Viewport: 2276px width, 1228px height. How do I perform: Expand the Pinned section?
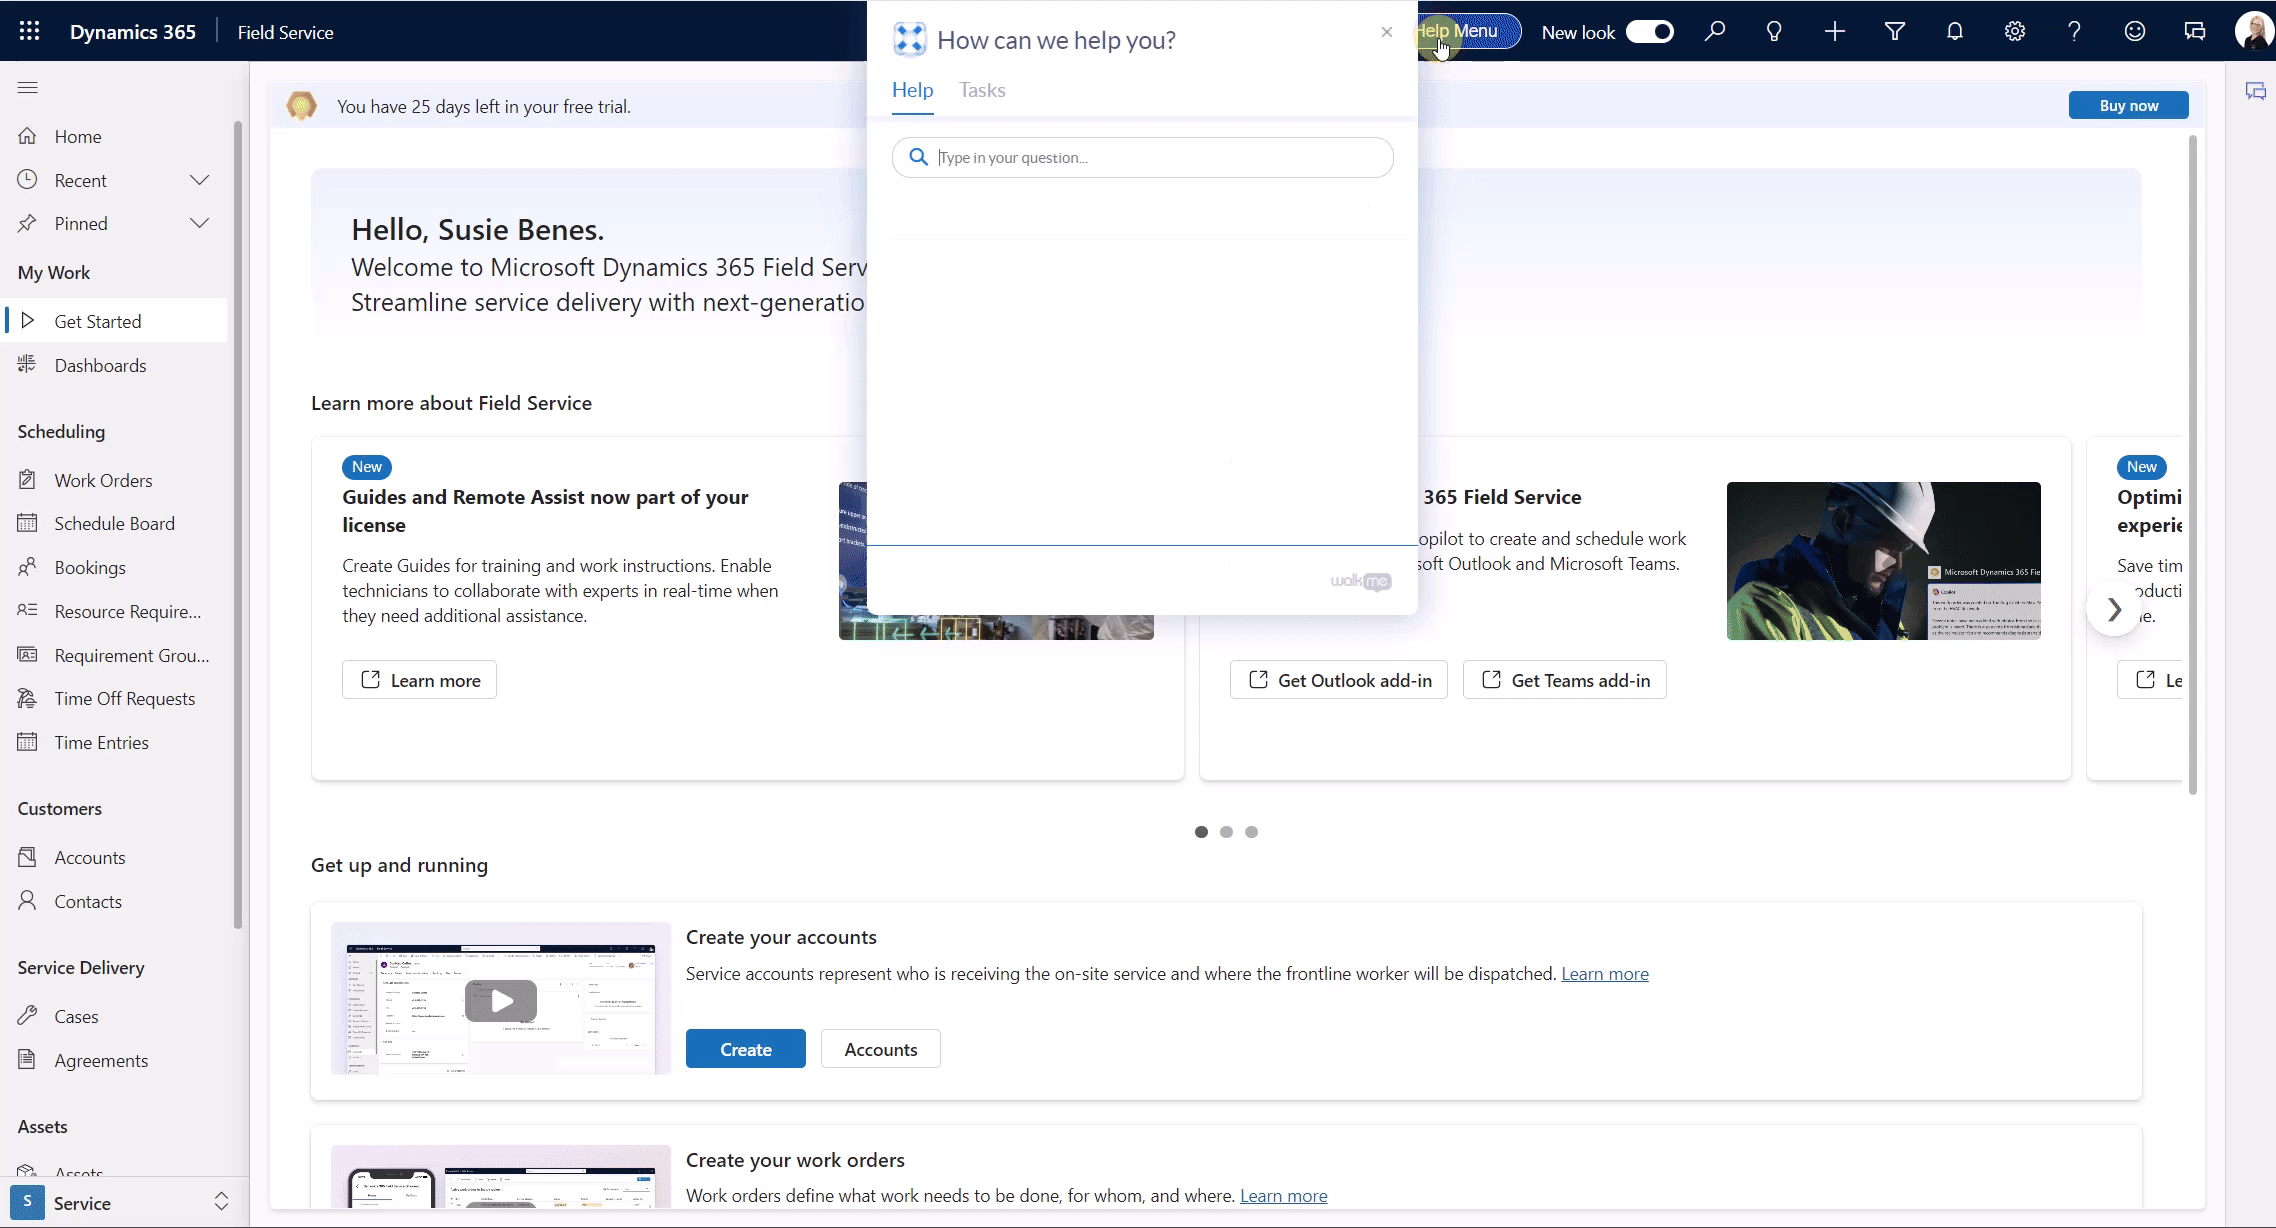pos(199,223)
